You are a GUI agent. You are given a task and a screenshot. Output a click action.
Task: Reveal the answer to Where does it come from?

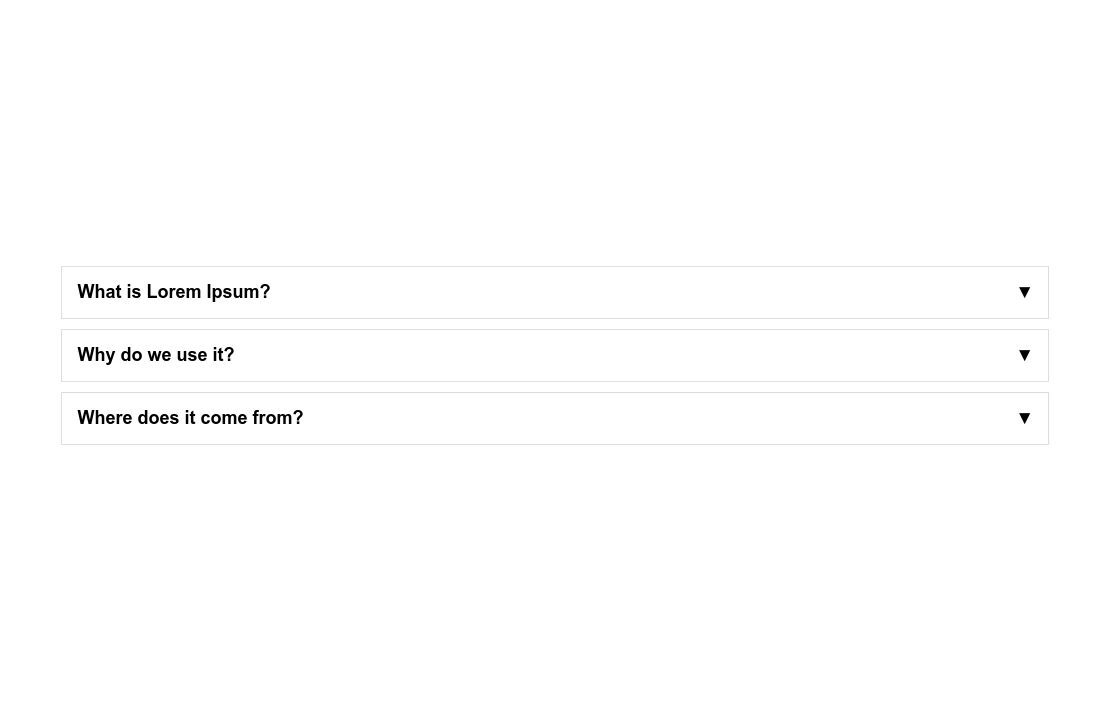[x=554, y=418]
